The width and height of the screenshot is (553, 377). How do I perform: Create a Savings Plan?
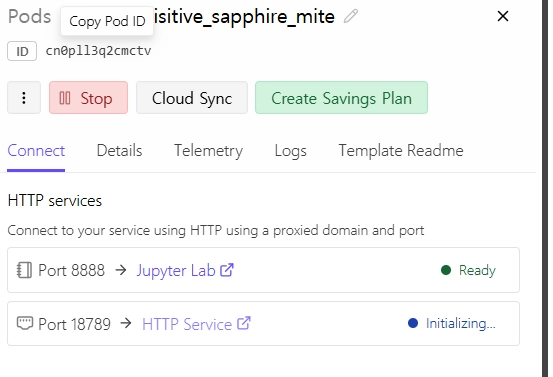coord(341,98)
